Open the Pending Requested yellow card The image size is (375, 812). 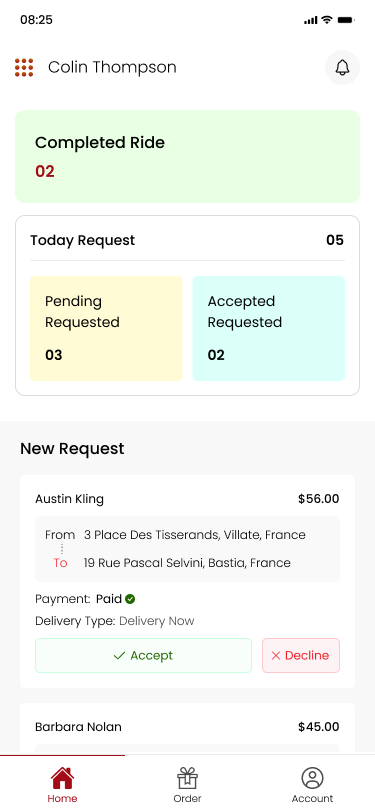point(106,328)
